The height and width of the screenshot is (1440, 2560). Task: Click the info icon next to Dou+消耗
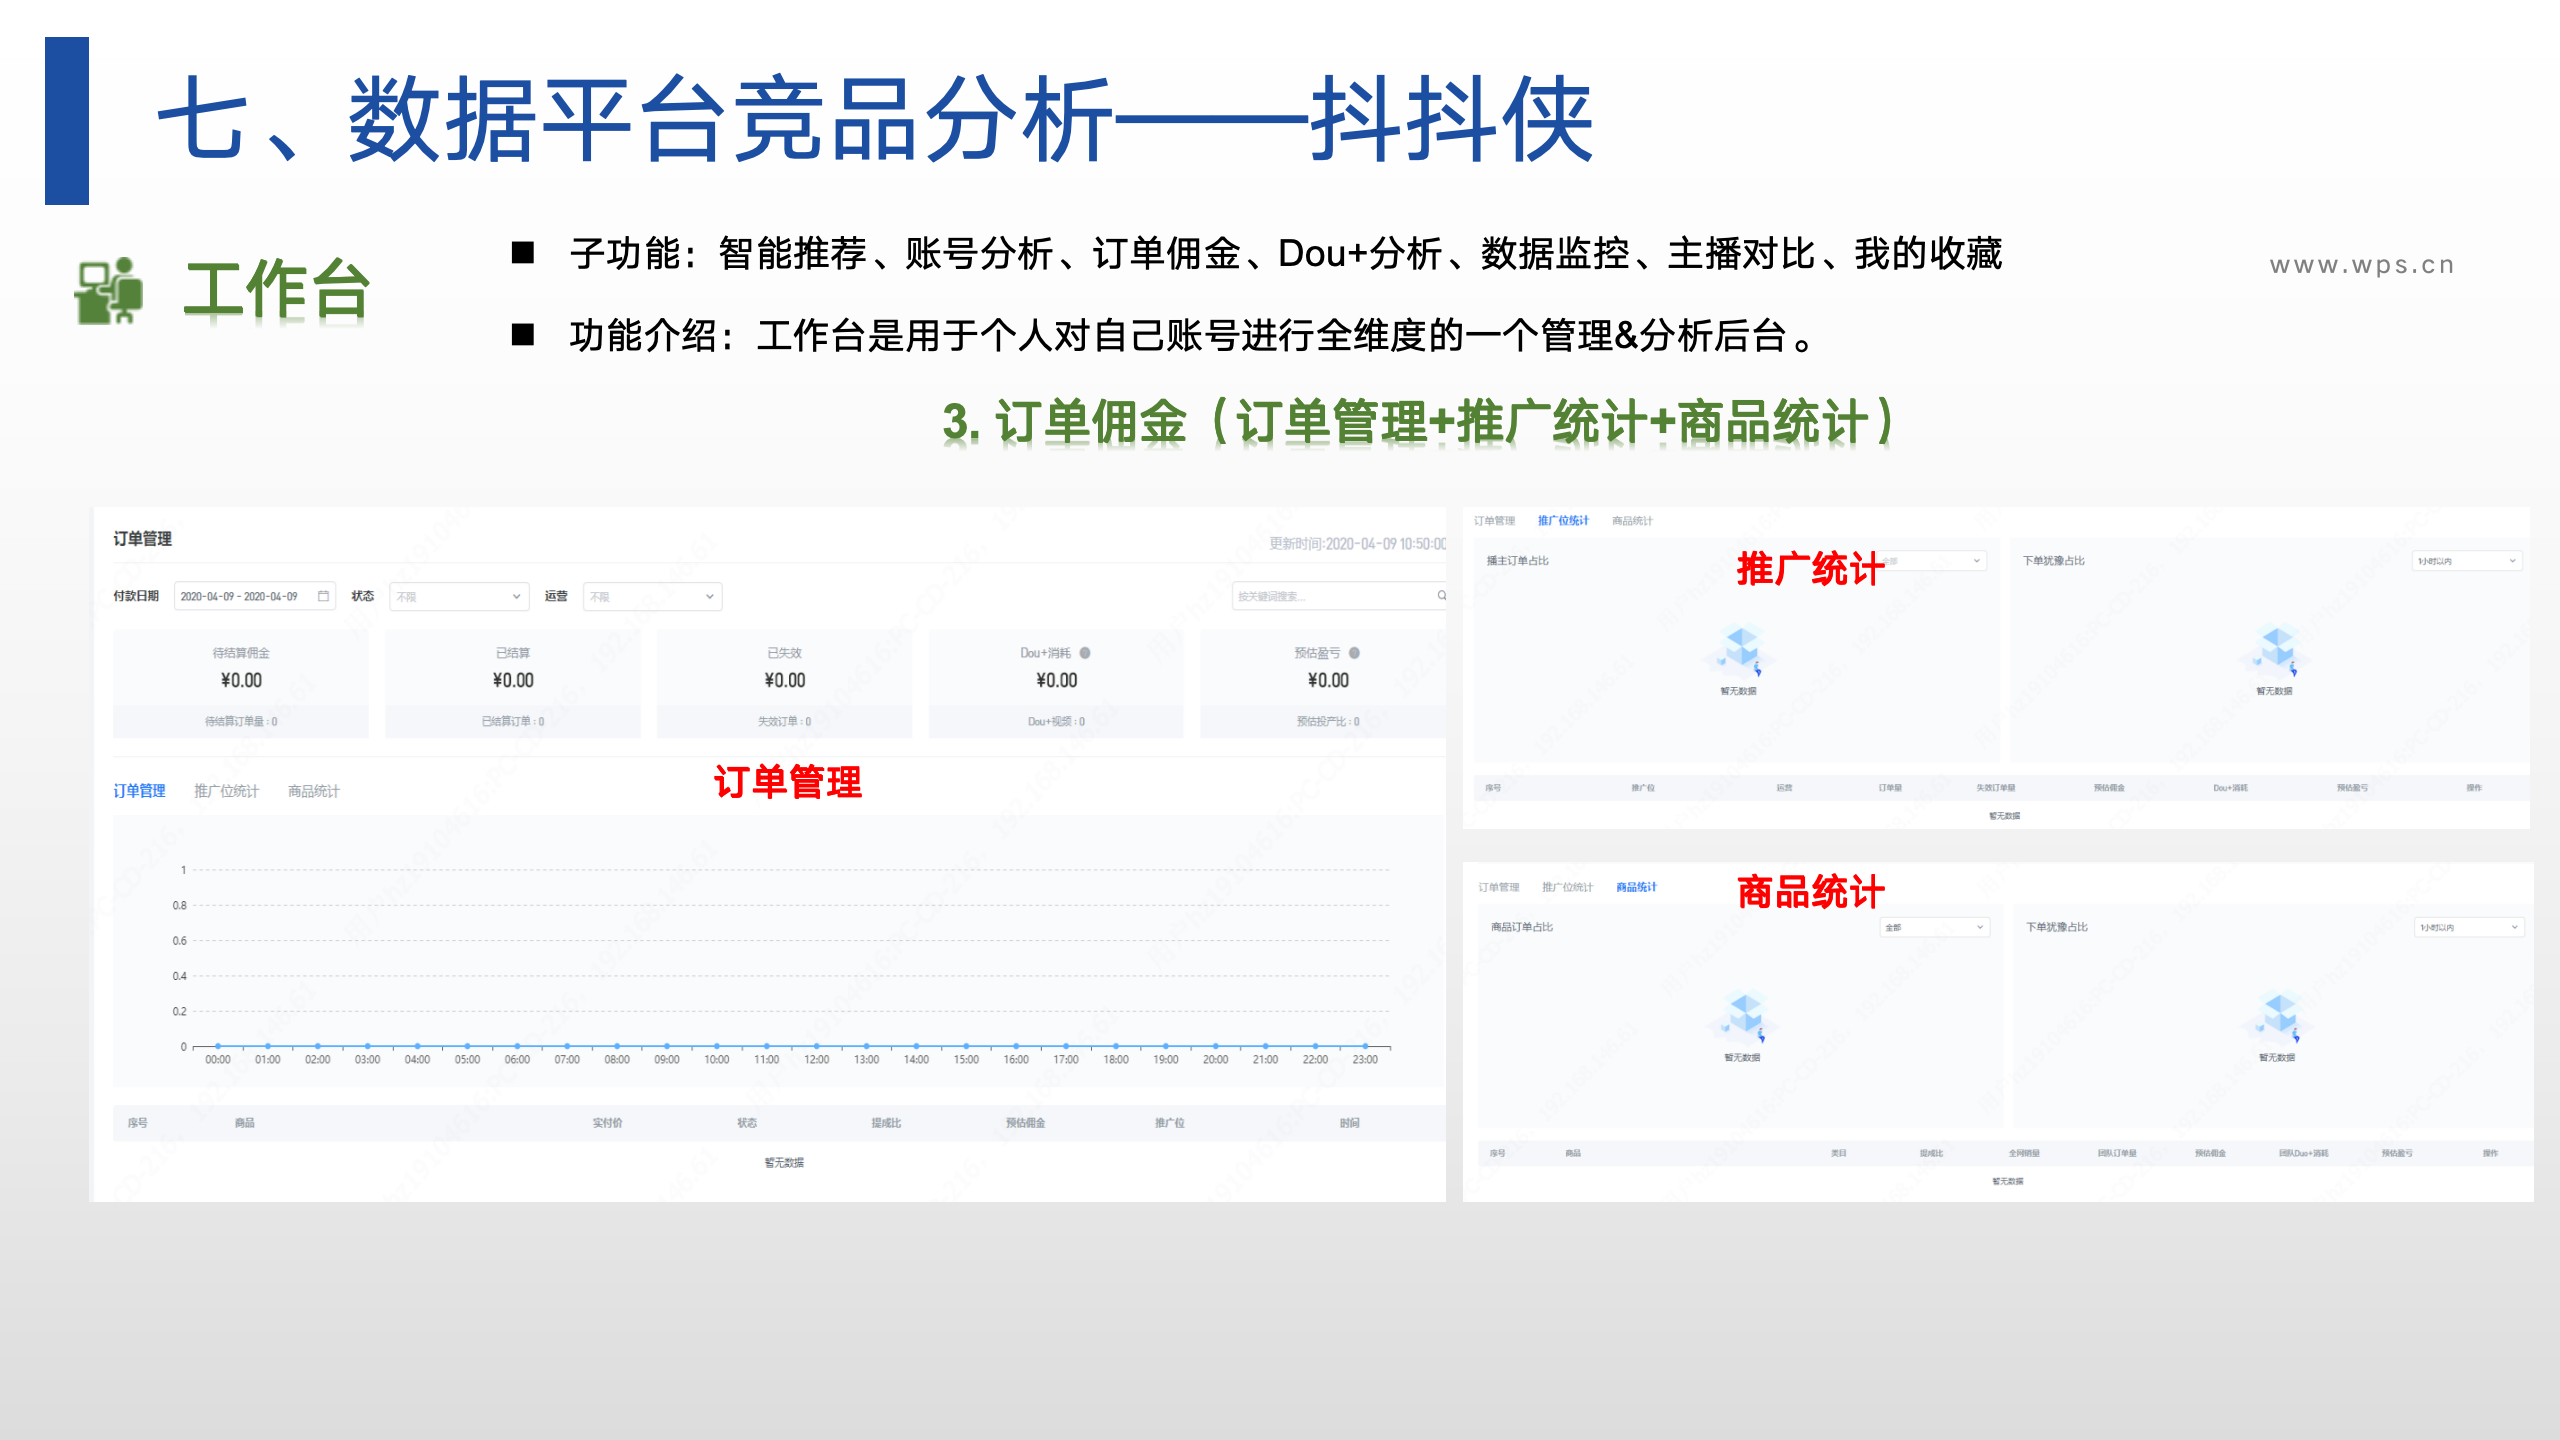1085,653
